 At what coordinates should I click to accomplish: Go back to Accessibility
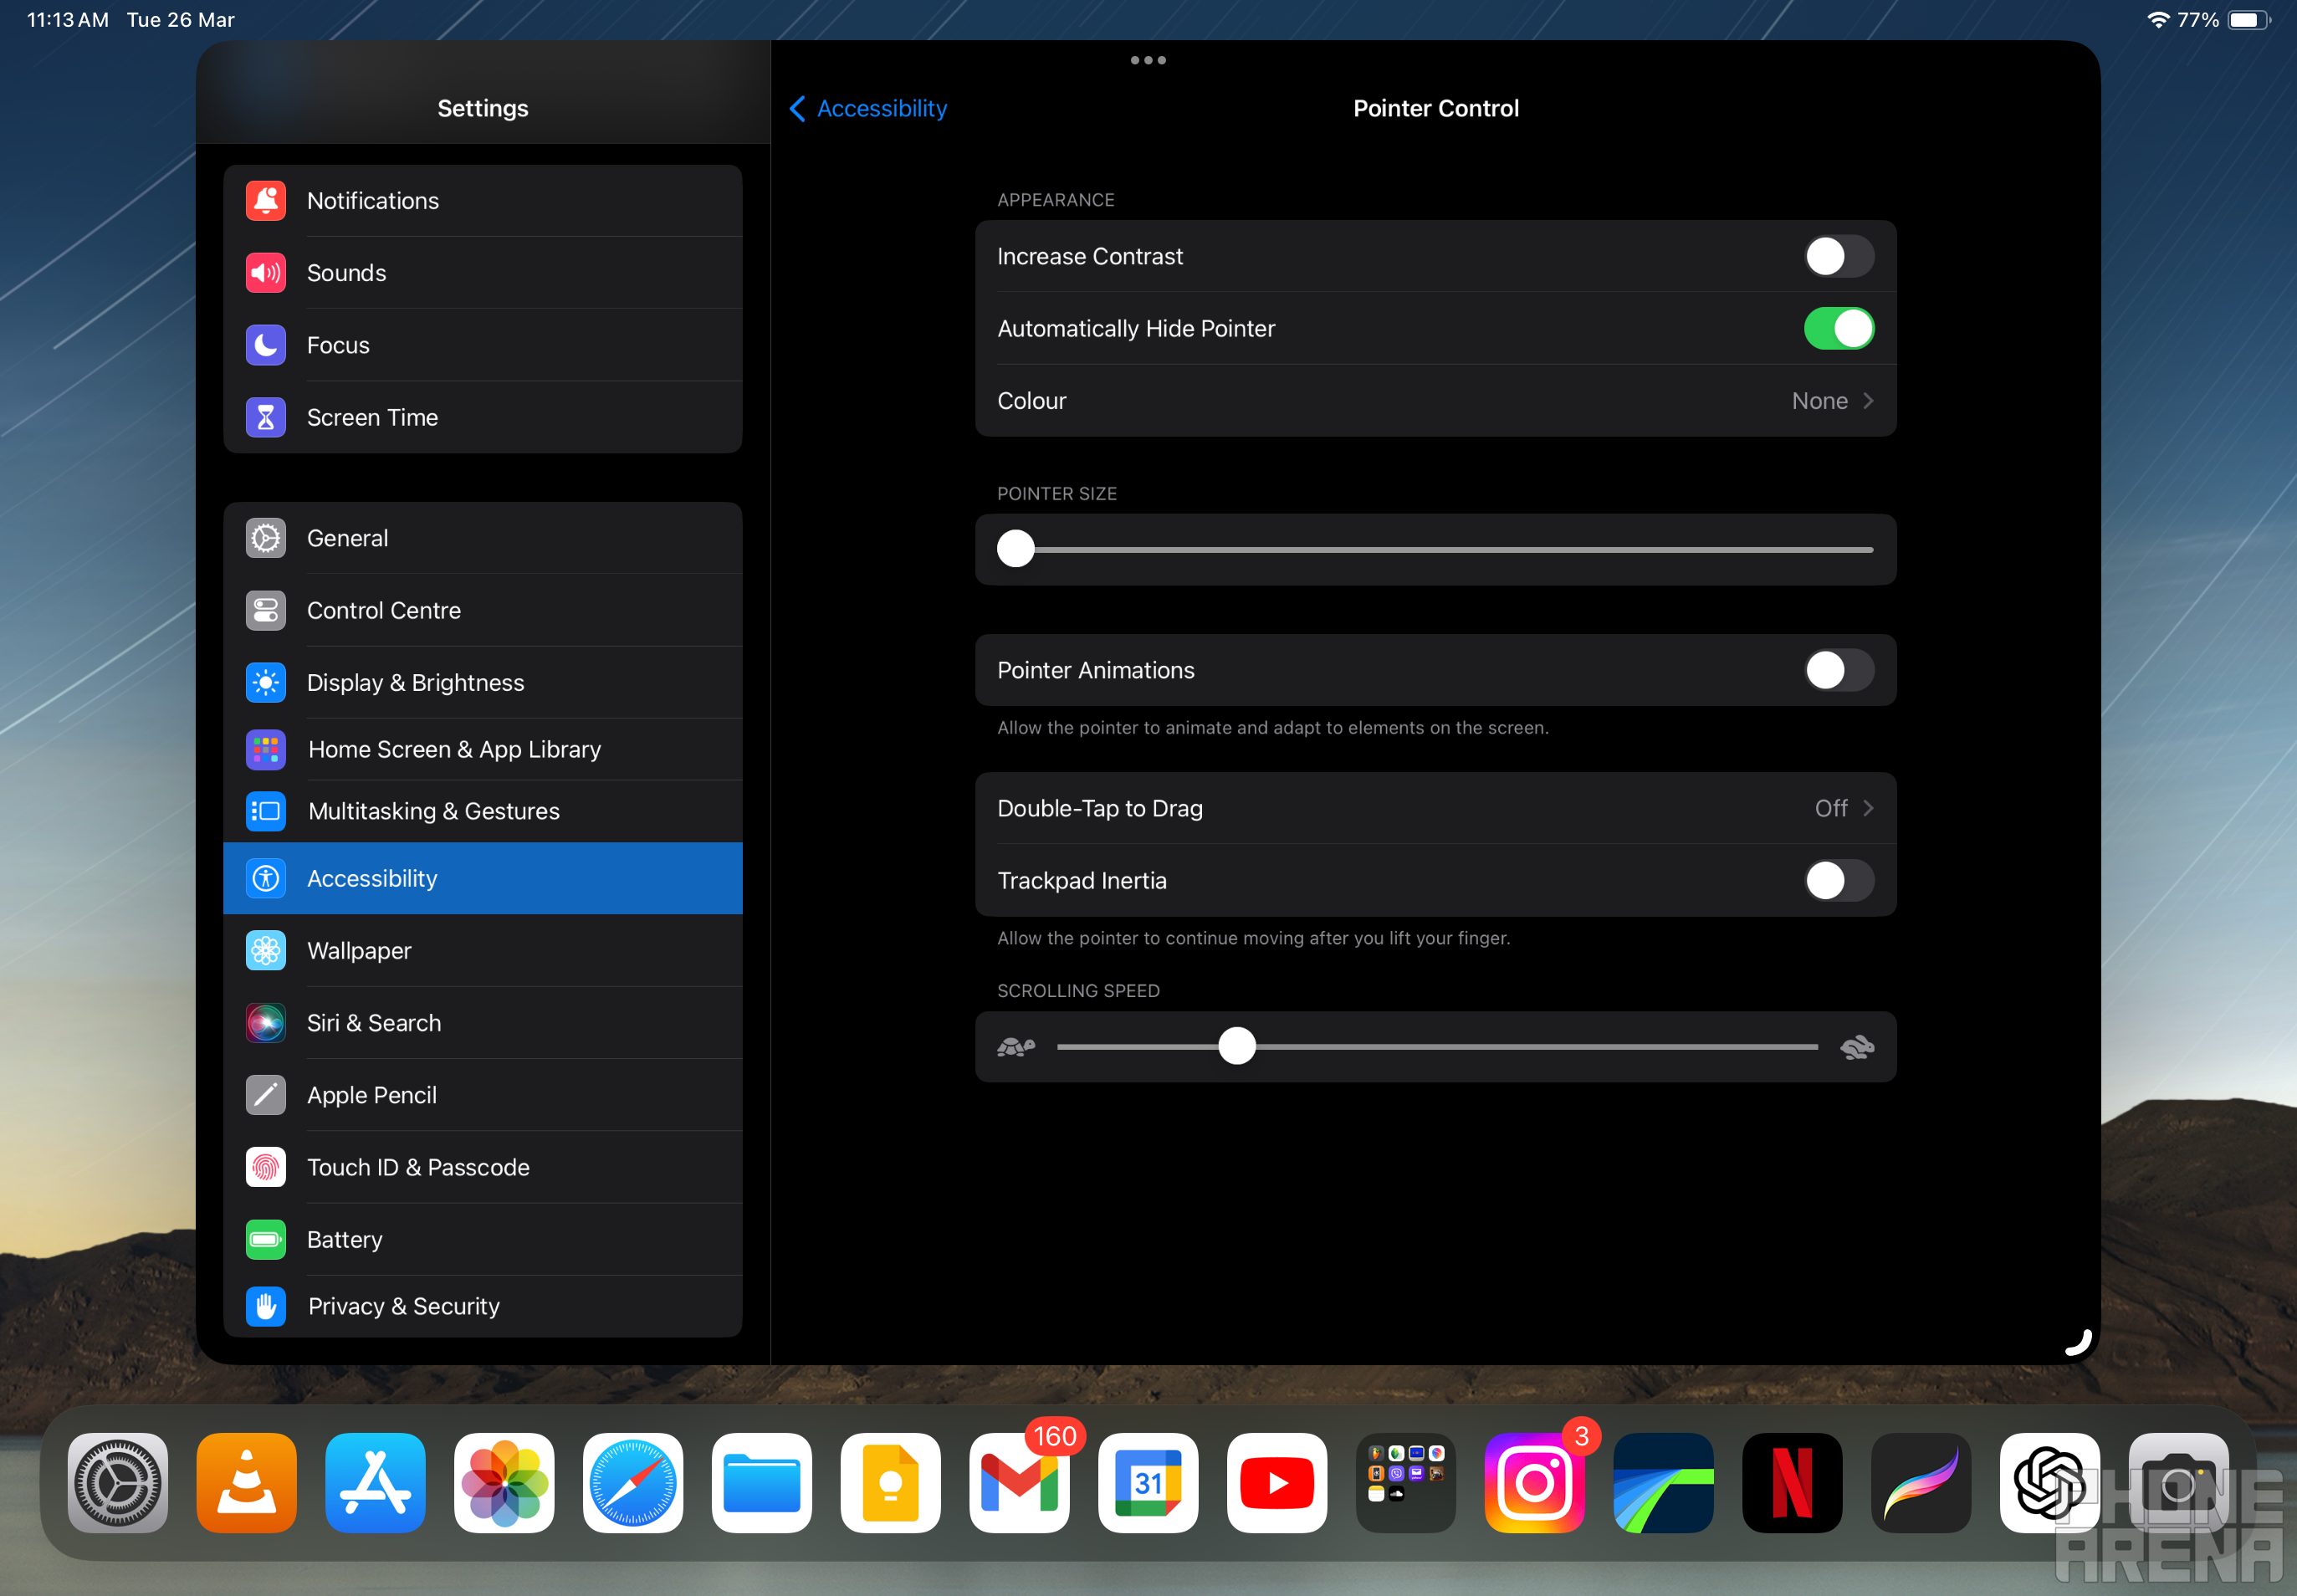[868, 108]
